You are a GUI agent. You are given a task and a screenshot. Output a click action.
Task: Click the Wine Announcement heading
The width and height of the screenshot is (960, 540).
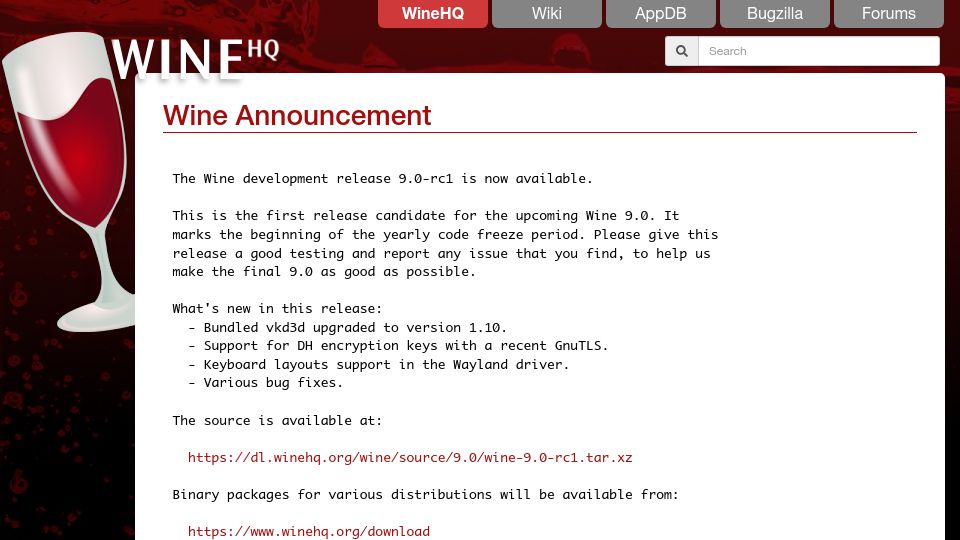pyautogui.click(x=297, y=116)
